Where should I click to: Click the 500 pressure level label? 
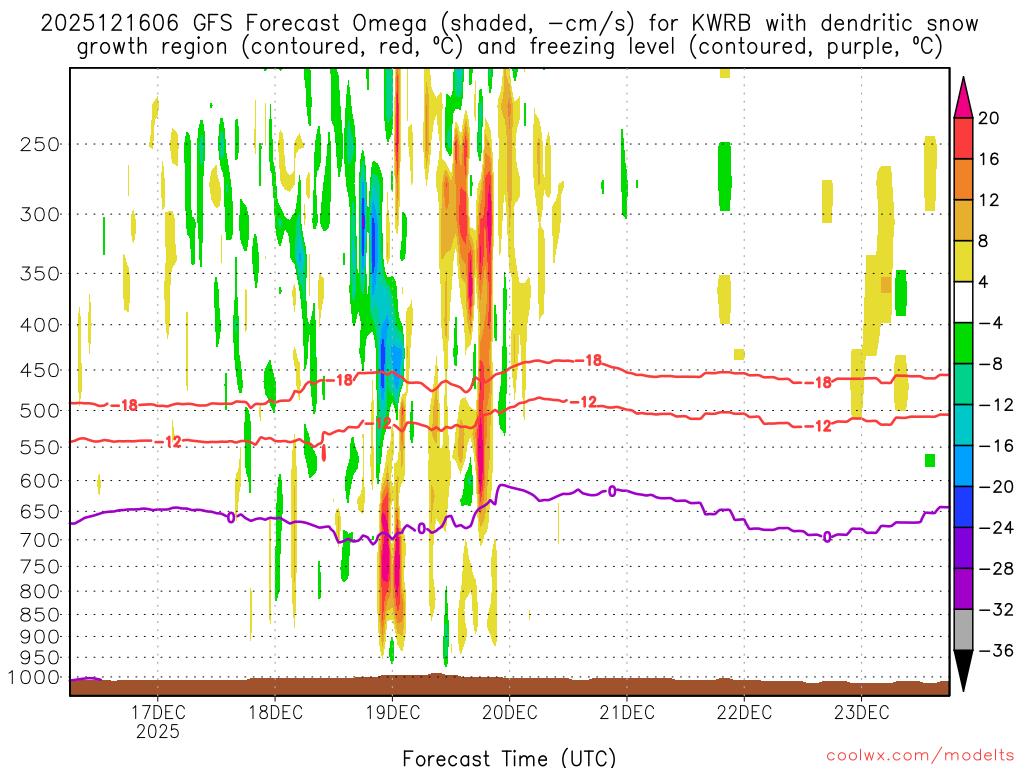coord(40,411)
